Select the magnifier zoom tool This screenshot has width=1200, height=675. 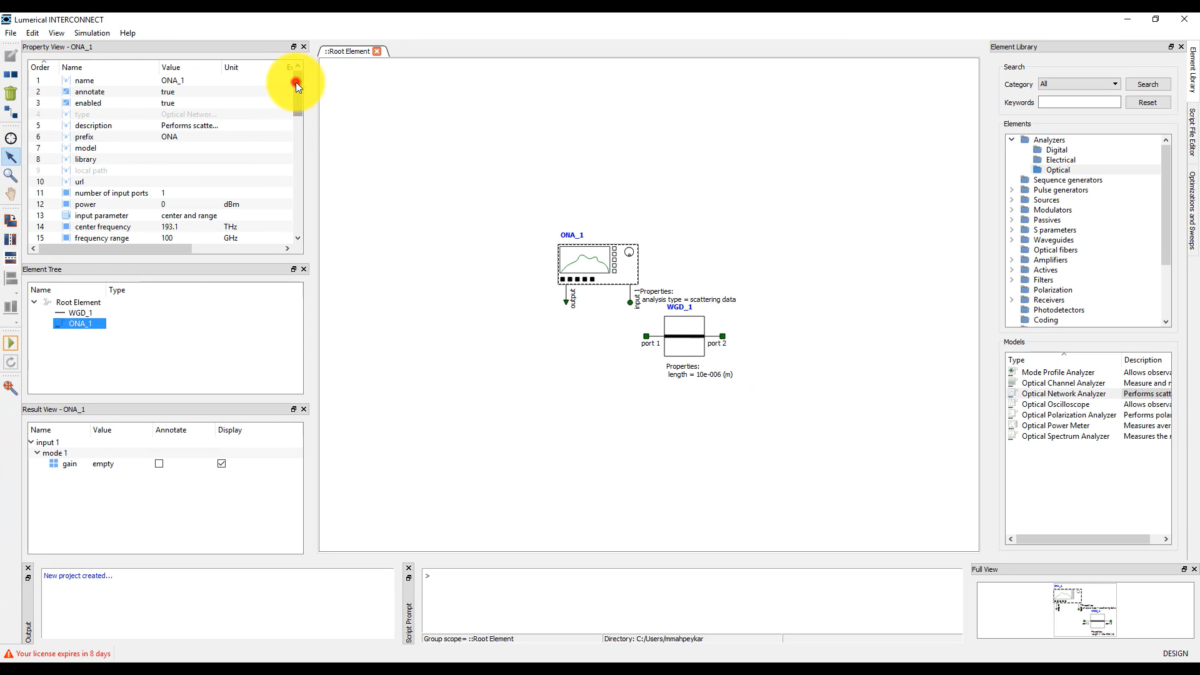tap(11, 175)
